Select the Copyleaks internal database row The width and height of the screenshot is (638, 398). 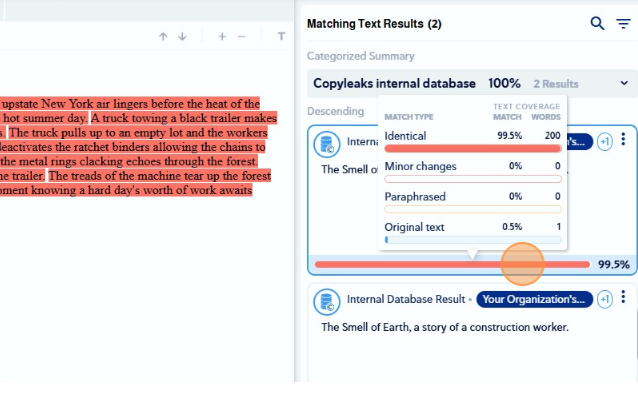pos(472,83)
